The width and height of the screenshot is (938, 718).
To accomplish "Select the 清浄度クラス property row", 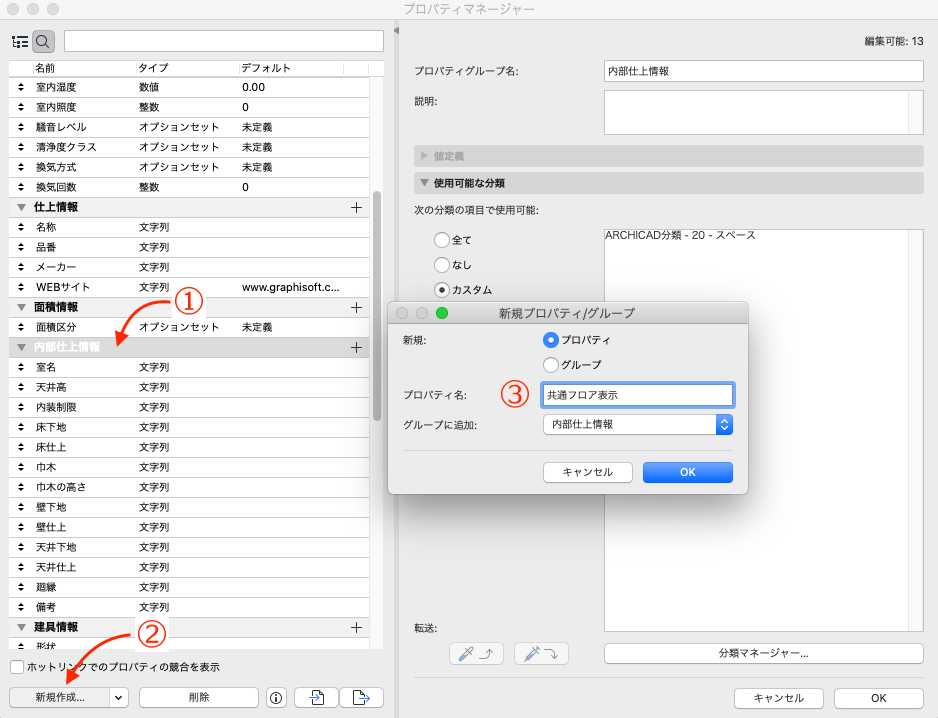I will click(189, 147).
